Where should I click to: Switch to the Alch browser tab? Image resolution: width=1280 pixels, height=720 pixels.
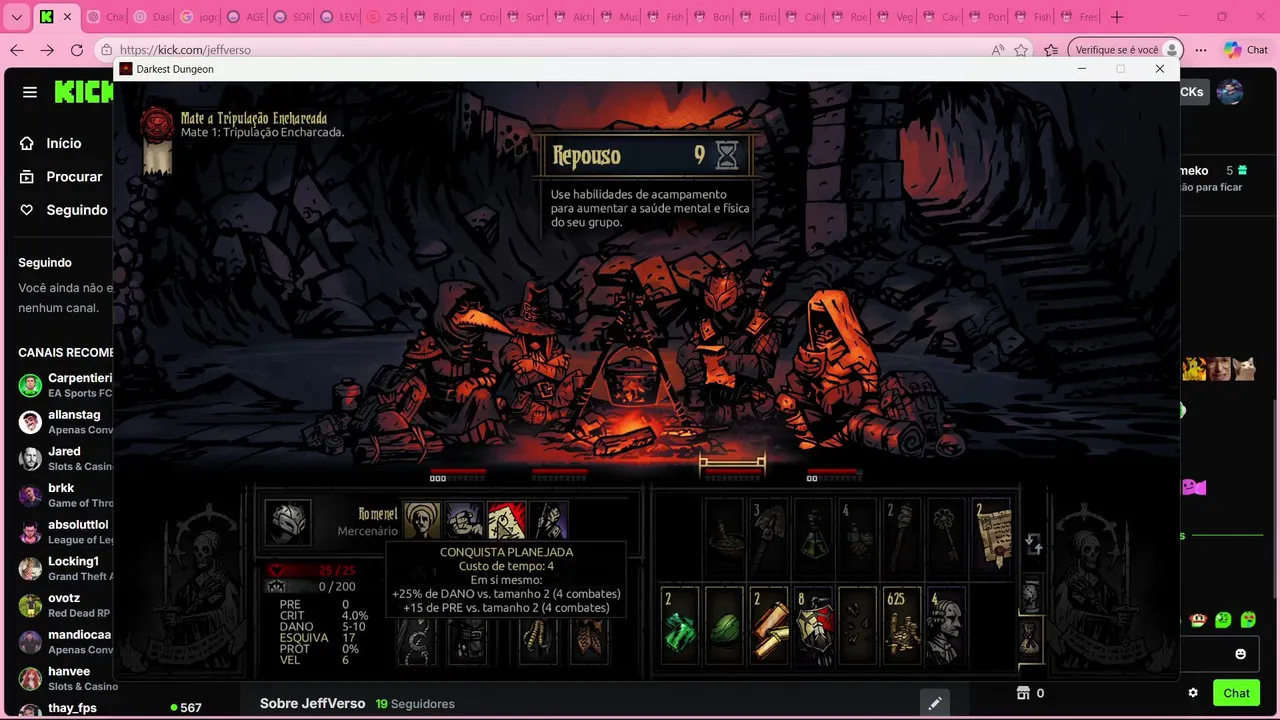pos(573,17)
